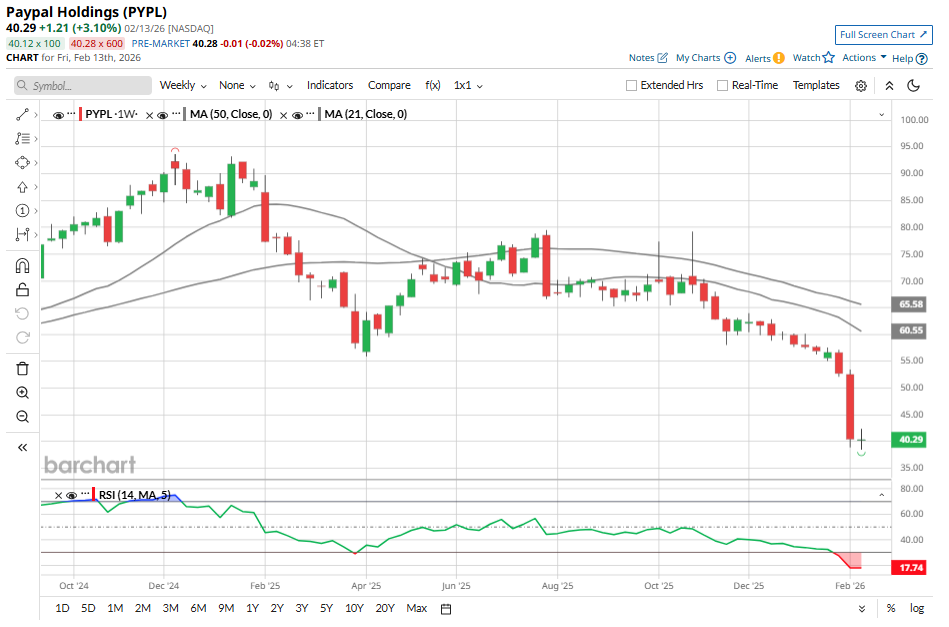Open the None dropdown
949x627 pixels.
pyautogui.click(x=237, y=86)
